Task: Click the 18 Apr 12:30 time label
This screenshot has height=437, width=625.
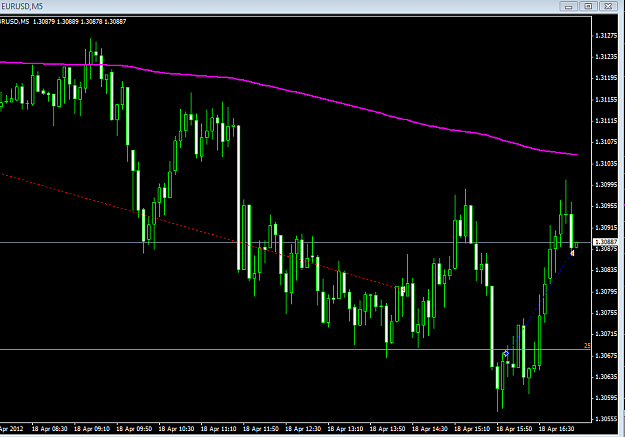Action: click(x=303, y=429)
